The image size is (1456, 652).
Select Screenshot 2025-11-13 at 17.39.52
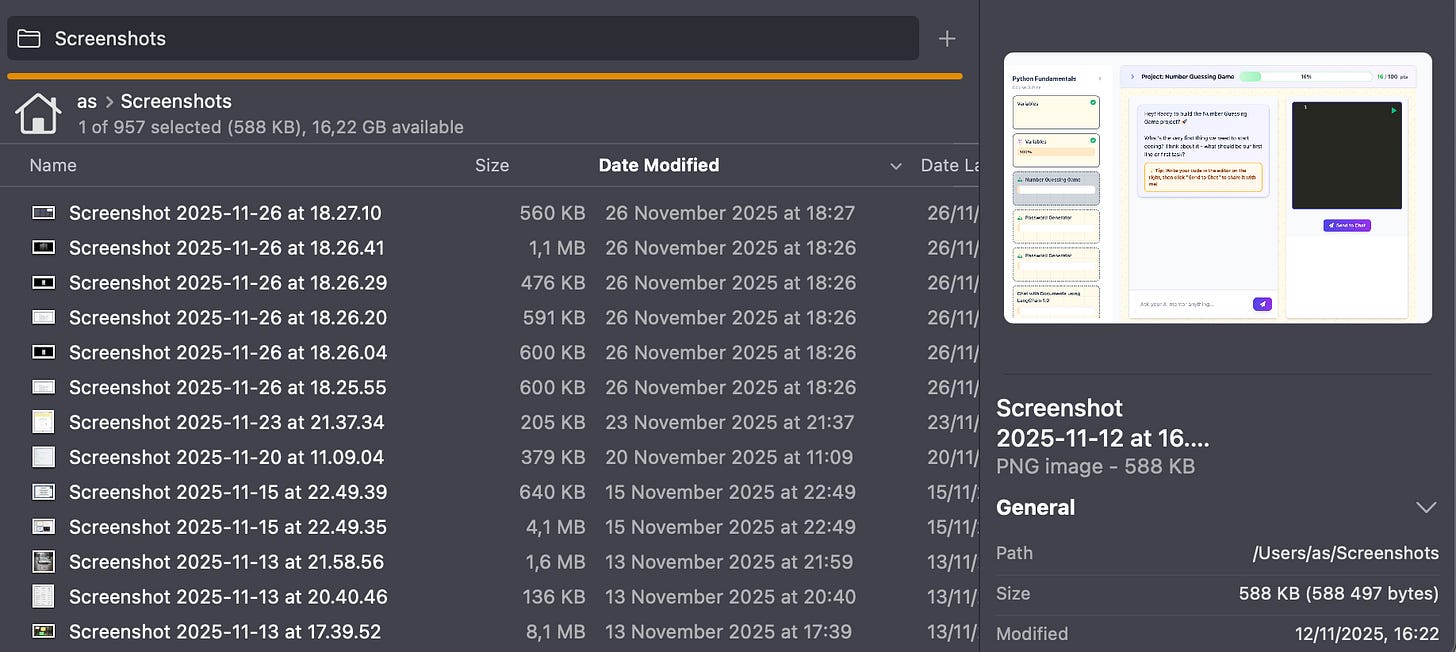point(225,632)
